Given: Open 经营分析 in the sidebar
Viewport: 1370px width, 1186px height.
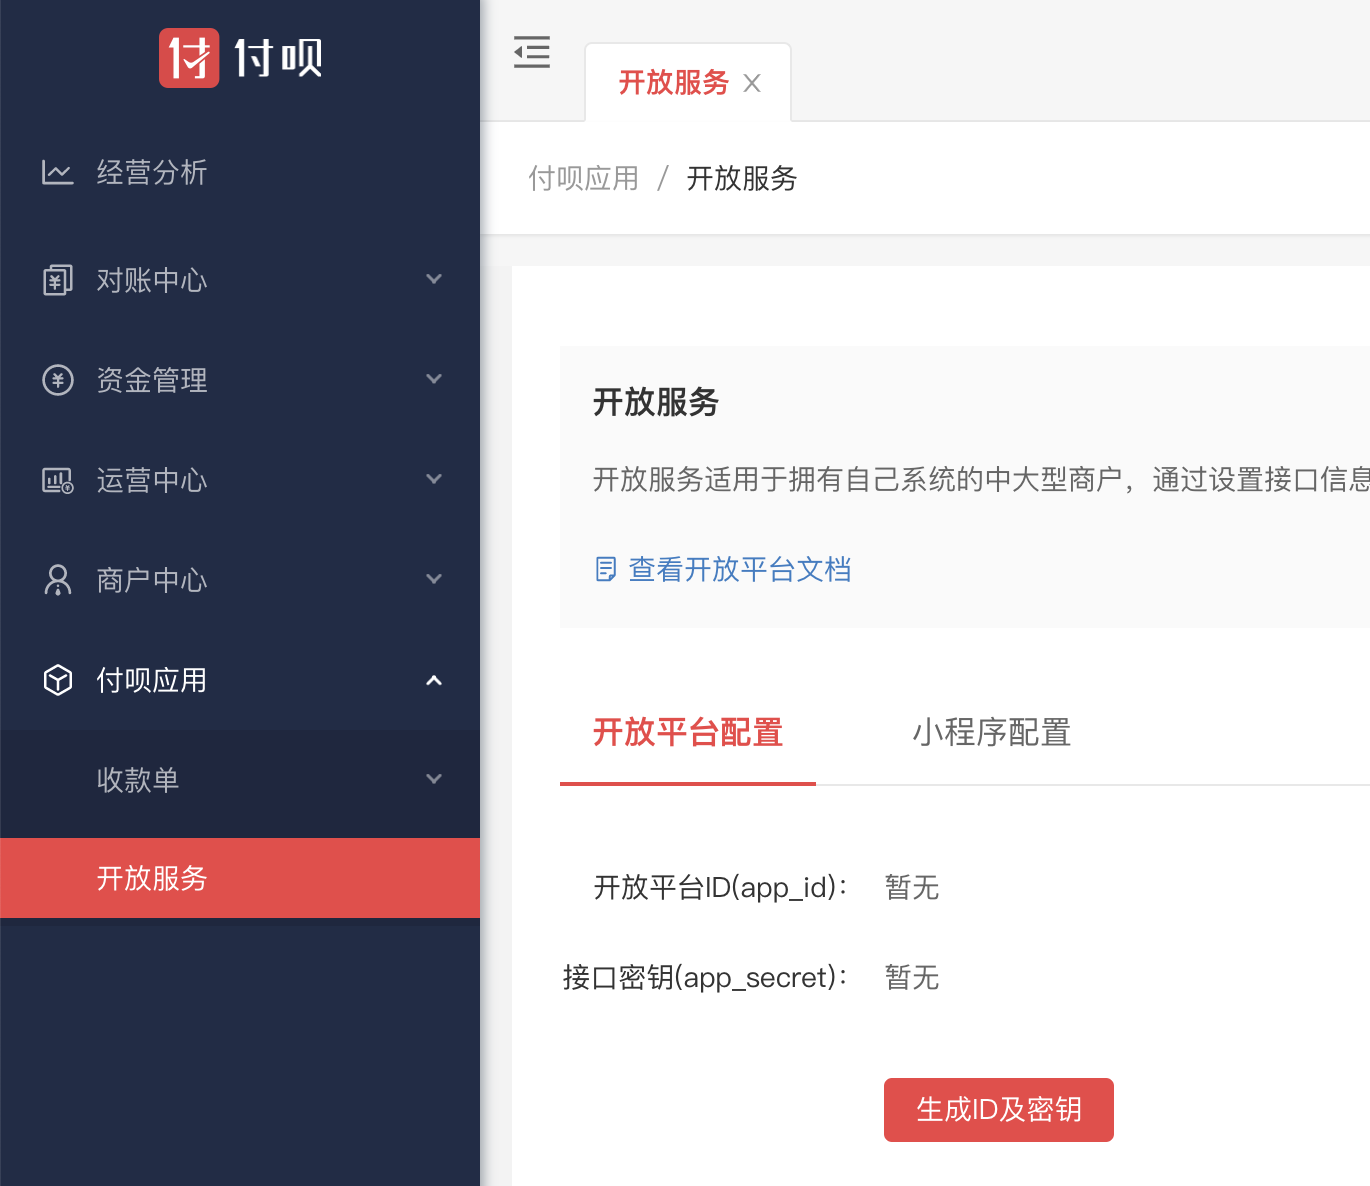Looking at the screenshot, I should 240,173.
